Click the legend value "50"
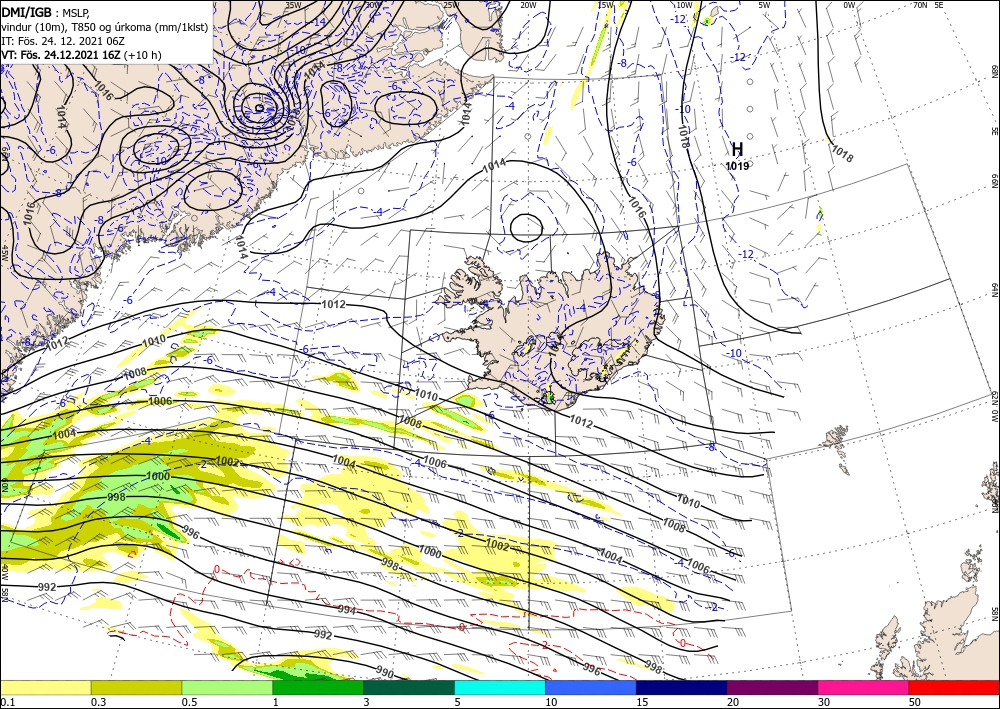 point(915,702)
